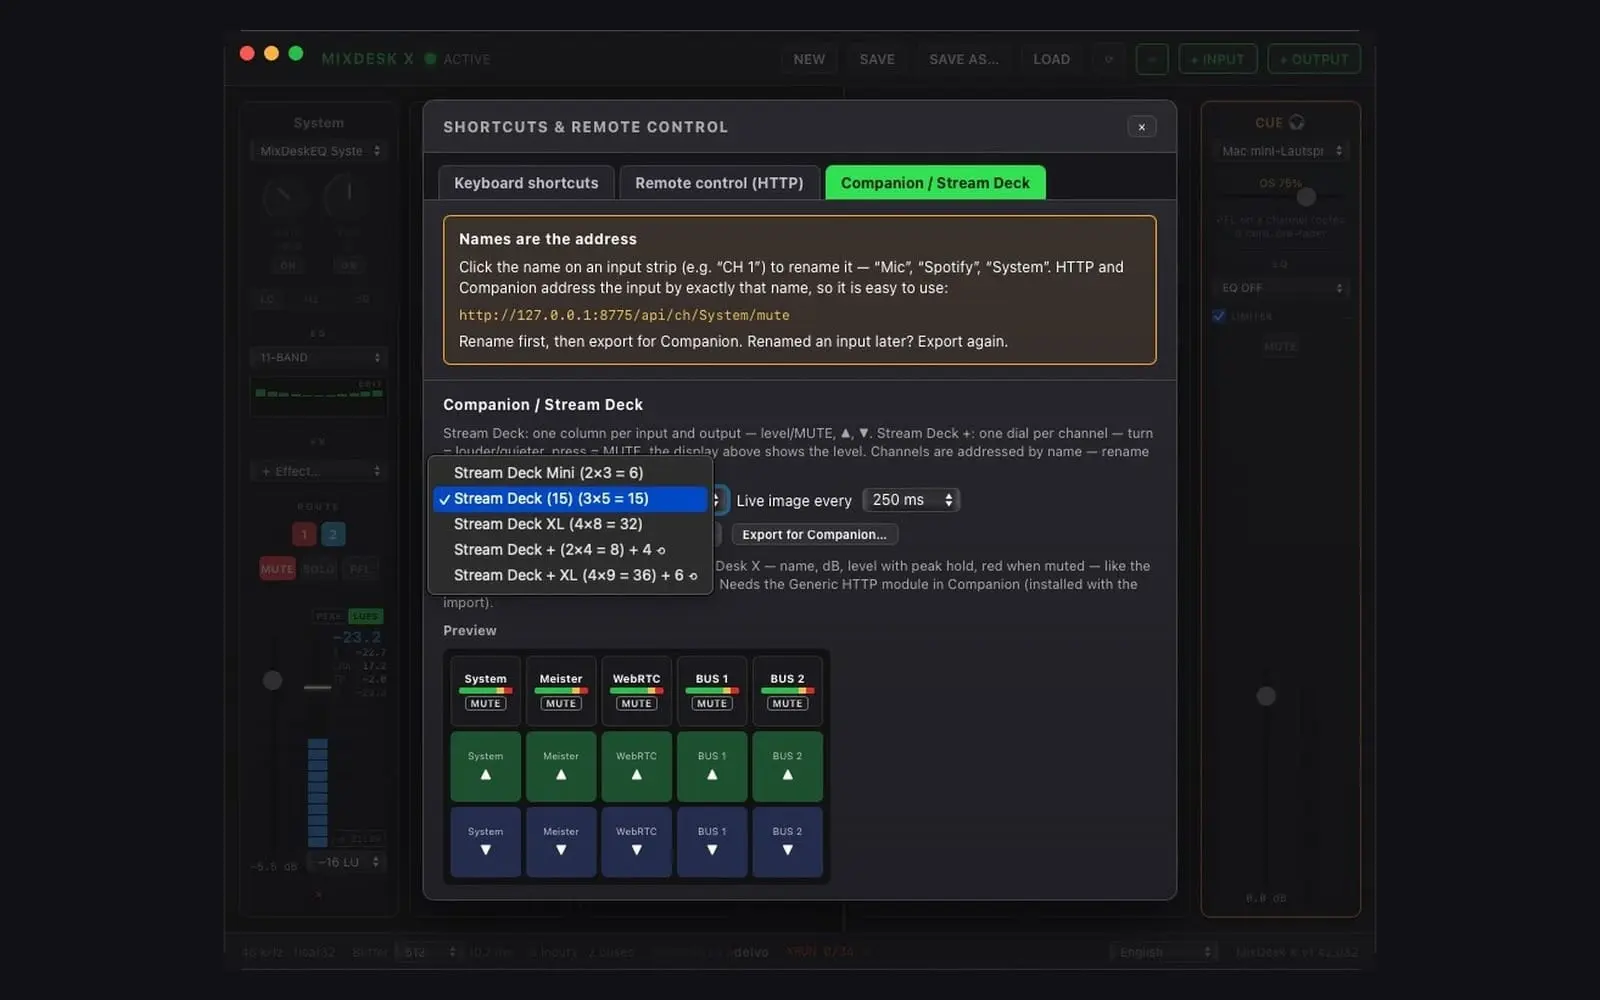Select the Companion / Stream Deck tab
The image size is (1600, 1000).
[x=935, y=183]
